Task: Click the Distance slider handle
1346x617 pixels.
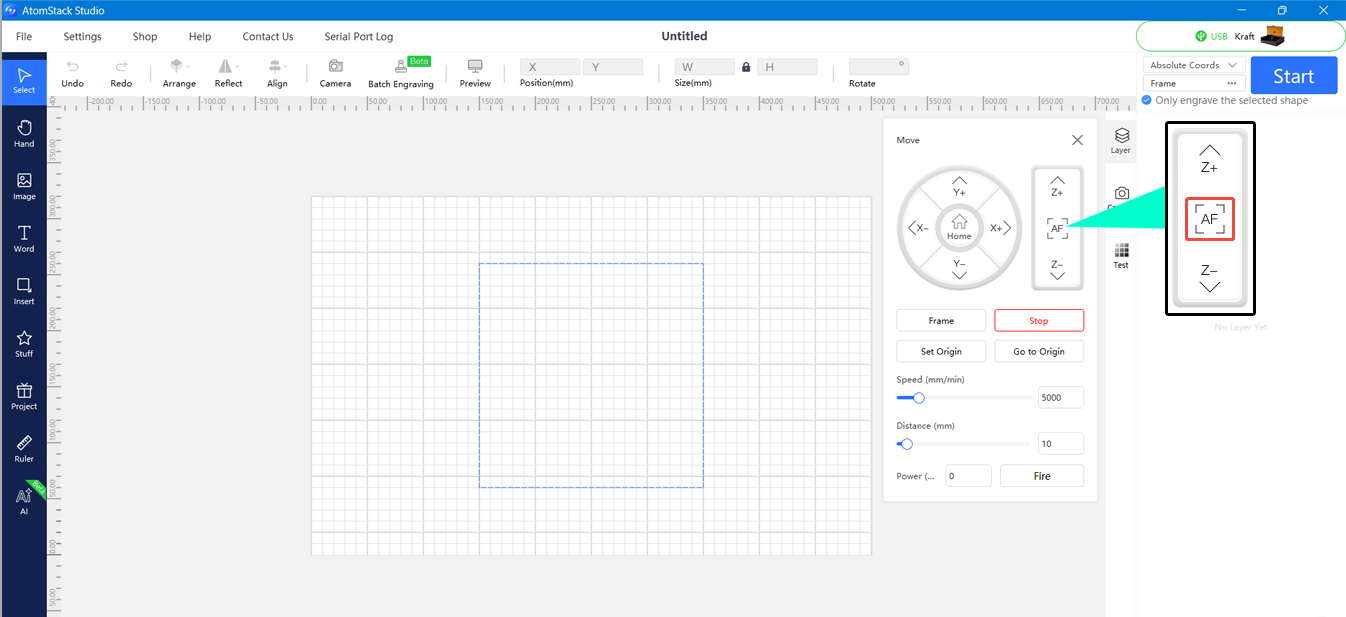Action: [906, 444]
